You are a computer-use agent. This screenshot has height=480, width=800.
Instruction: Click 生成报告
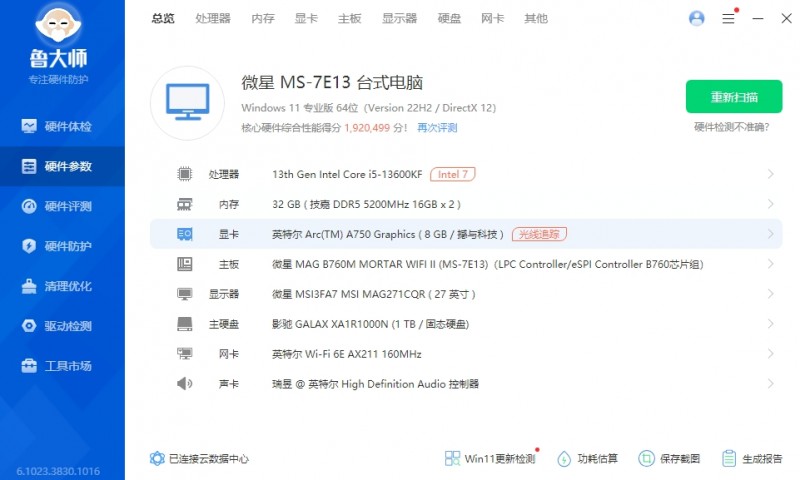[x=752, y=459]
